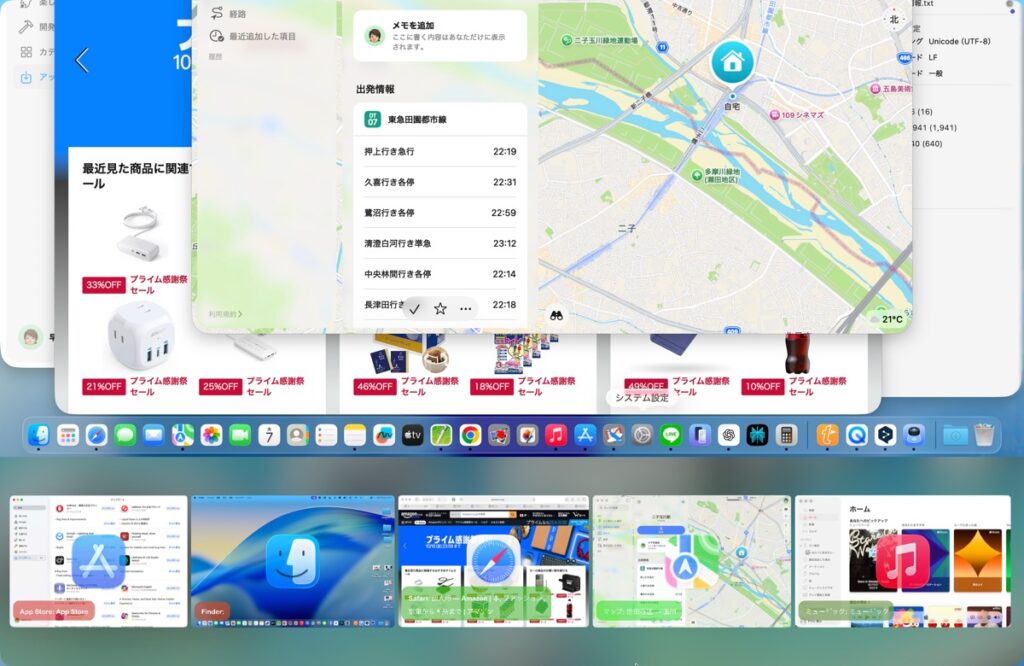Click the north compass button on map
This screenshot has height=666, width=1024.
point(894,19)
